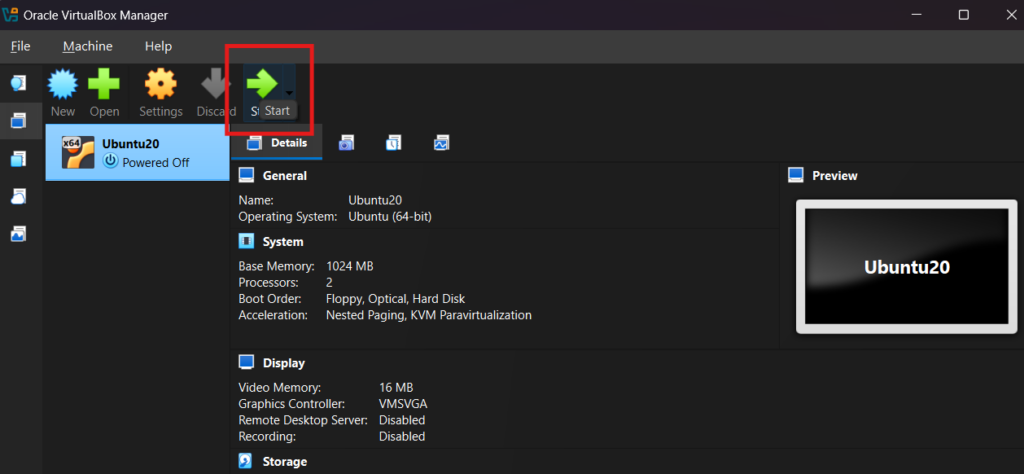The height and width of the screenshot is (474, 1024).
Task: Click the System chip icon
Action: coord(246,242)
